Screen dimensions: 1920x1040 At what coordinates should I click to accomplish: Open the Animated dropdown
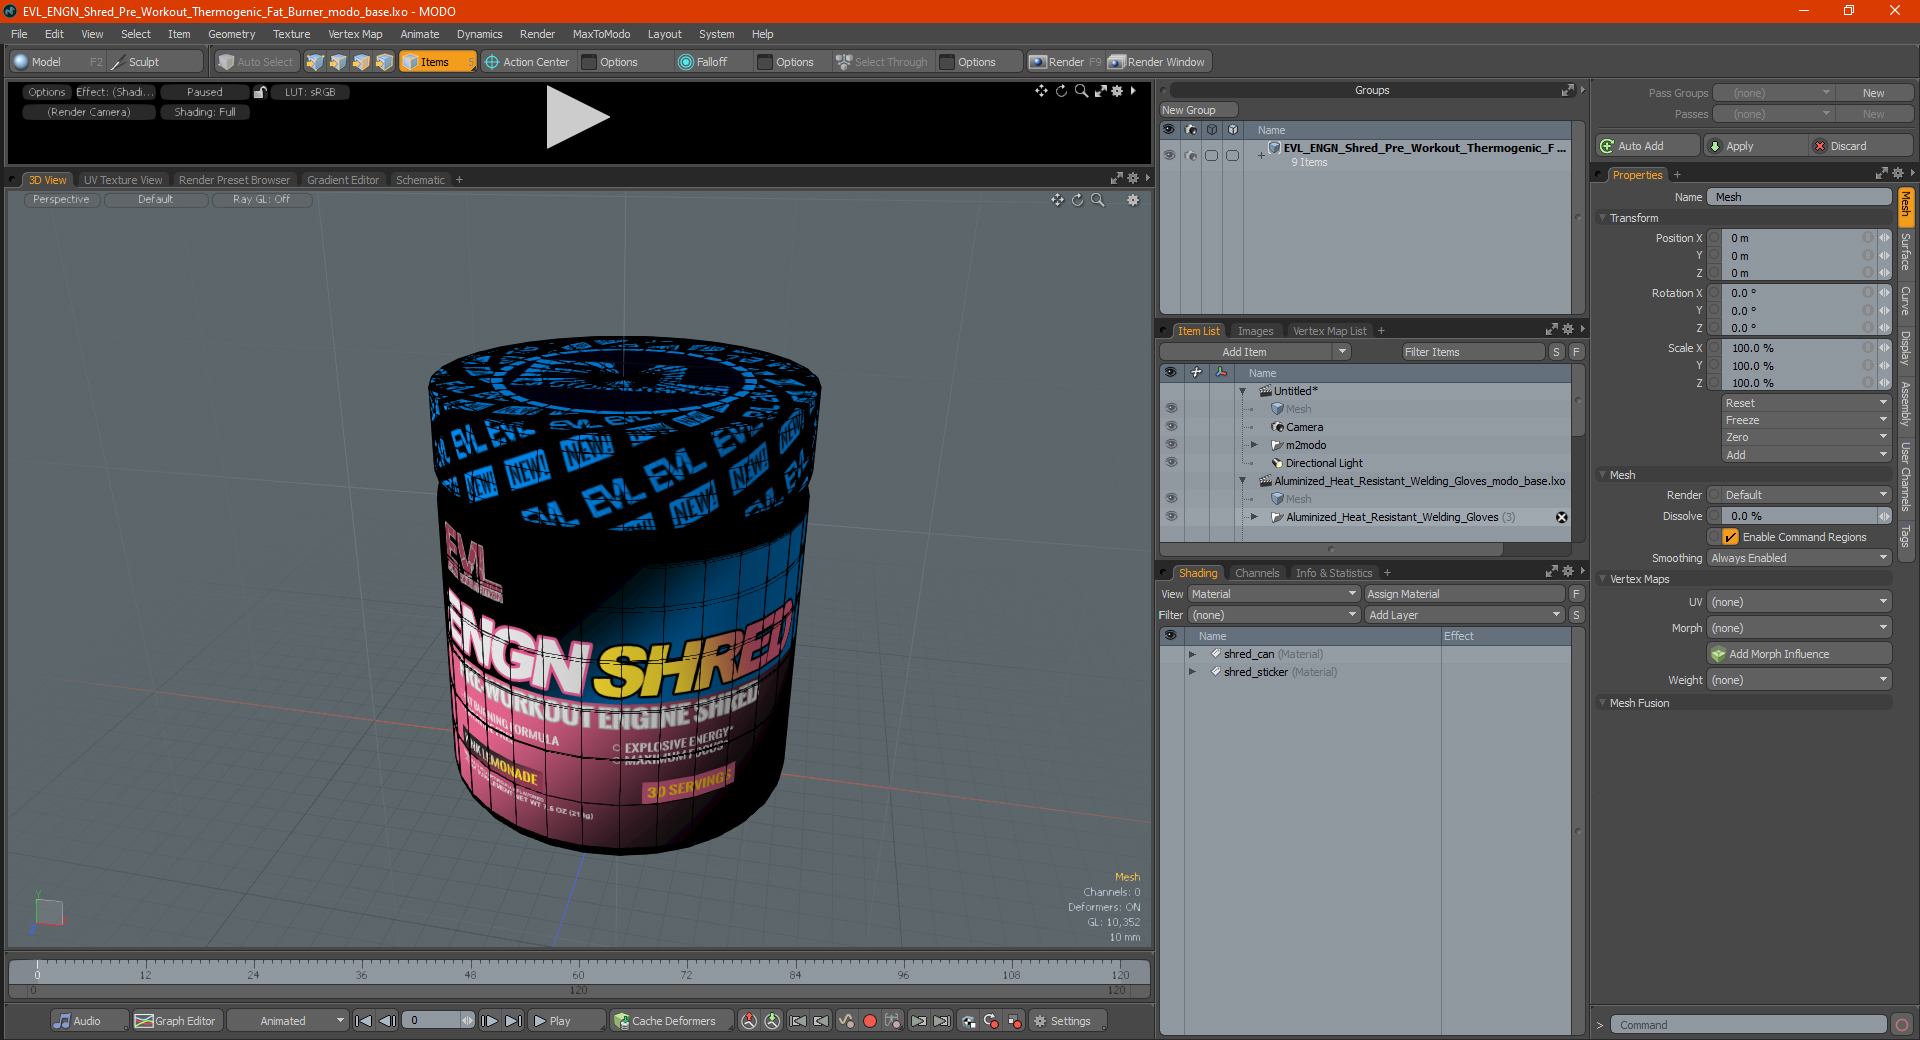pyautogui.click(x=287, y=1021)
